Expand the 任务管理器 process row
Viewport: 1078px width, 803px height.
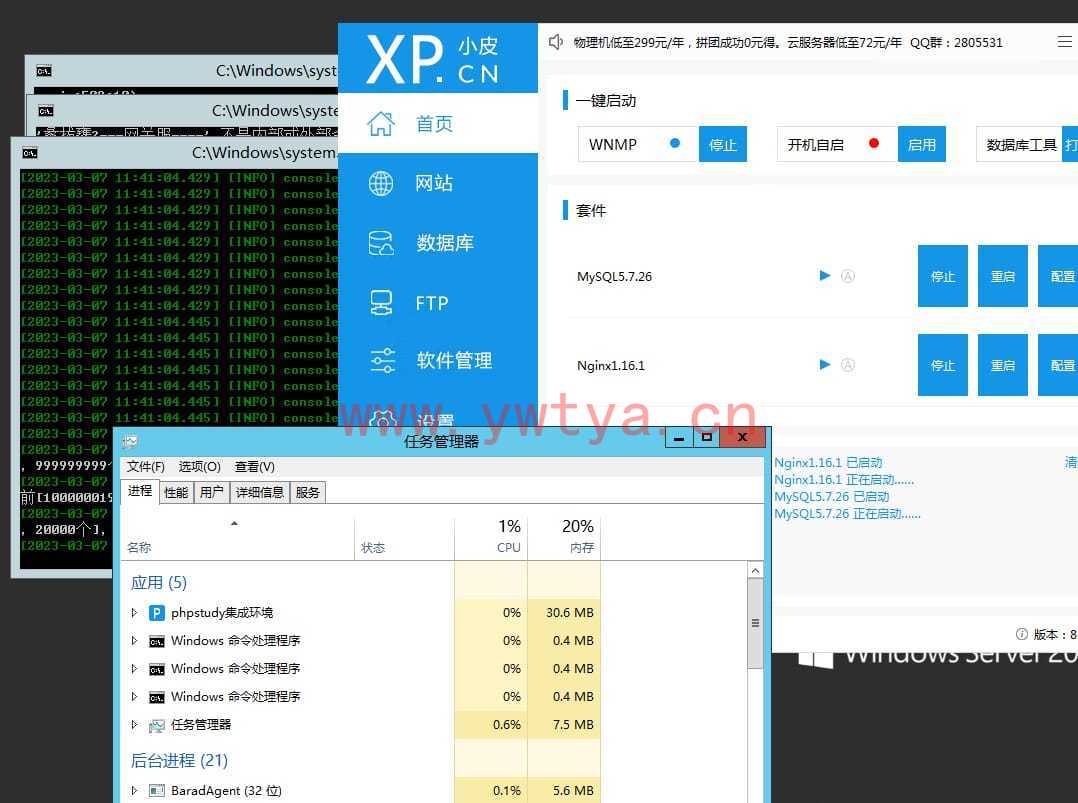point(134,725)
